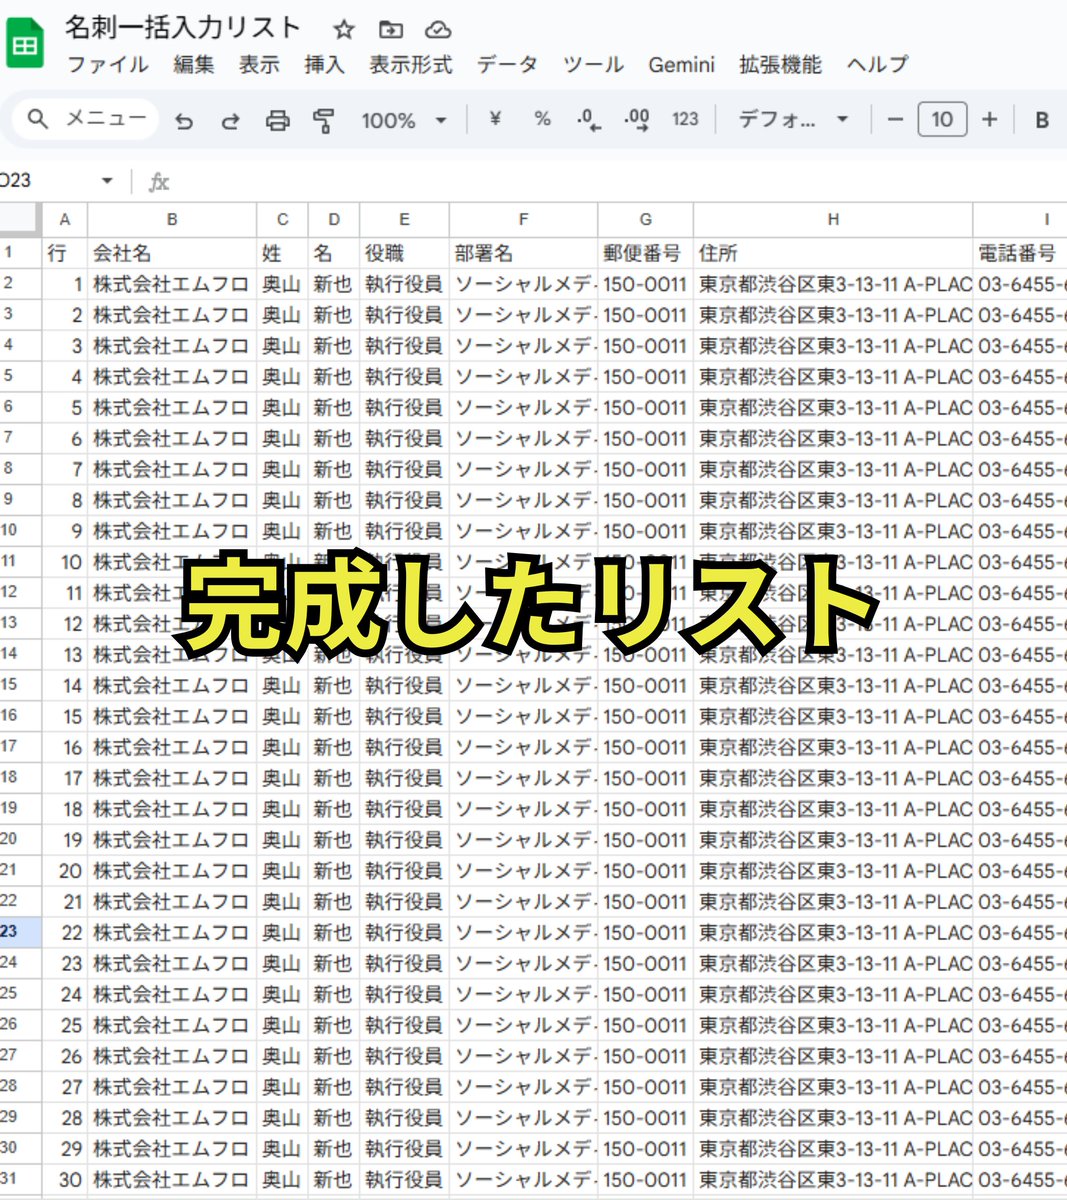This screenshot has width=1067, height=1200.
Task: Open the 100% zoom dropdown
Action: (404, 120)
